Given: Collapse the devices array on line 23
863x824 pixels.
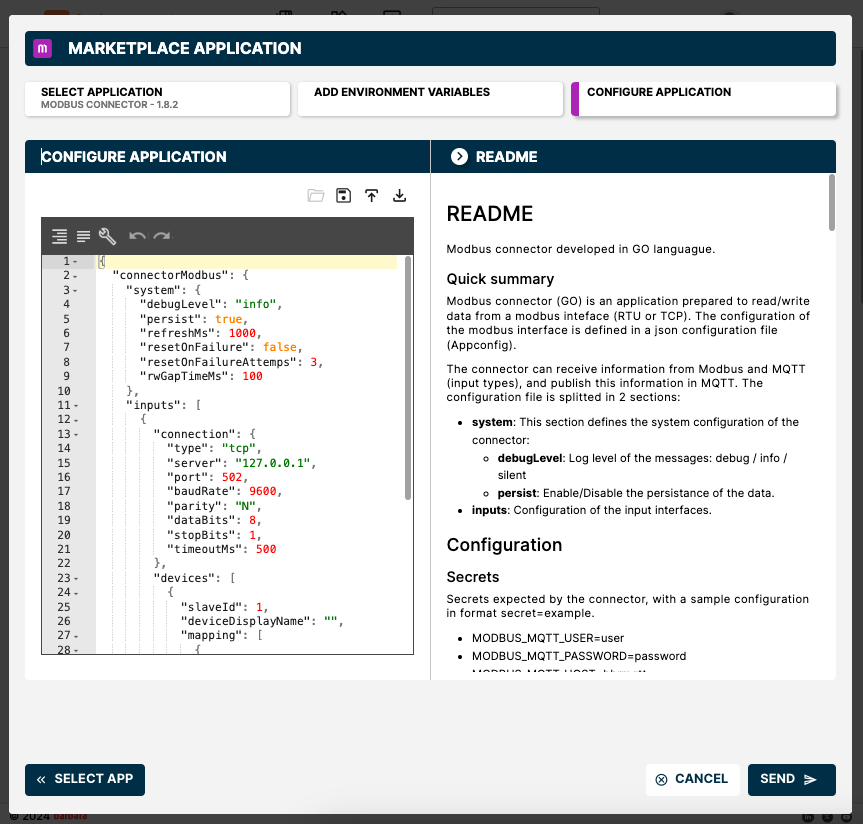Looking at the screenshot, I should coord(75,578).
